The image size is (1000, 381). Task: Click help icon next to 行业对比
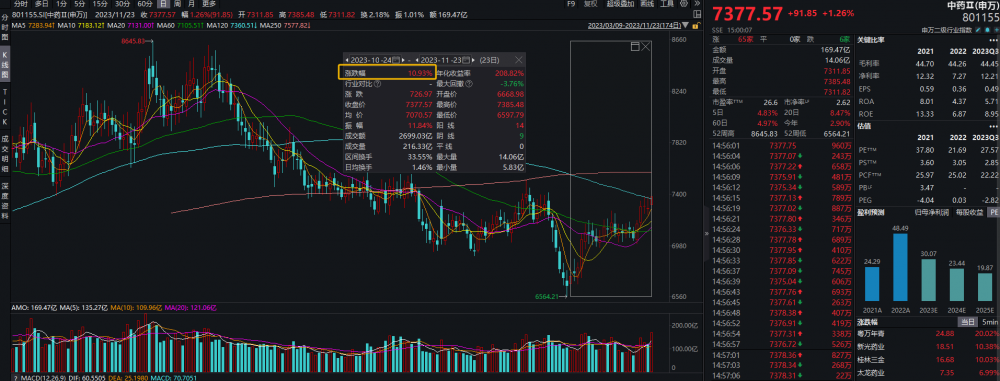(378, 83)
